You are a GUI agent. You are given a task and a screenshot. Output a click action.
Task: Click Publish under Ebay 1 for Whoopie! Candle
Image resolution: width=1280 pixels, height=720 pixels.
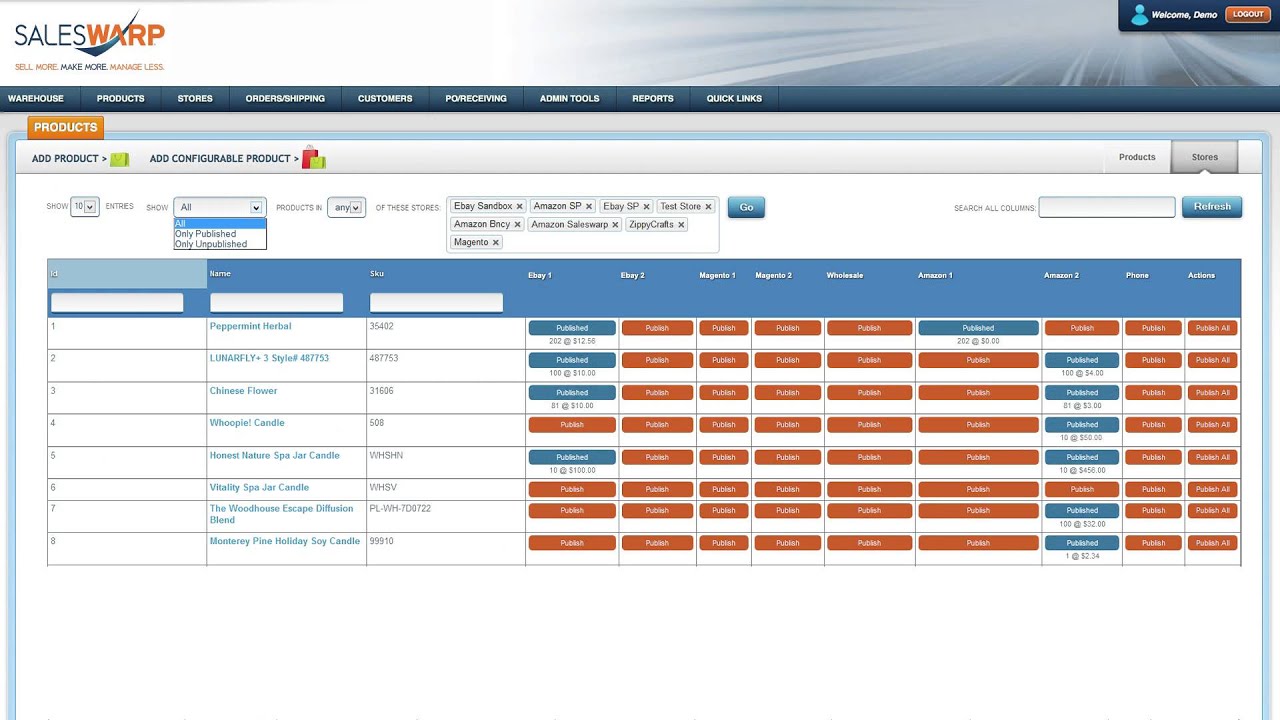click(x=572, y=425)
